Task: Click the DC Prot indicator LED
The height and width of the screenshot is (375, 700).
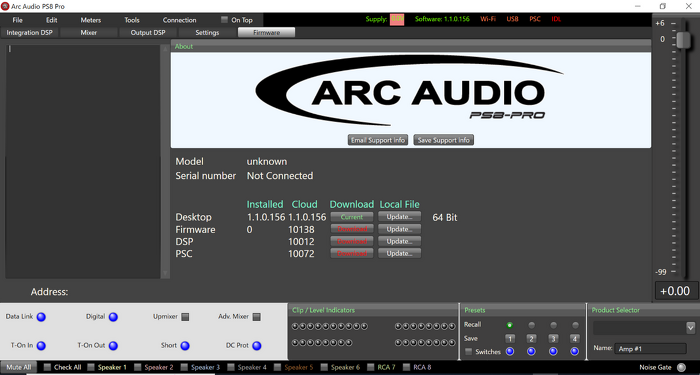Action: click(x=257, y=346)
